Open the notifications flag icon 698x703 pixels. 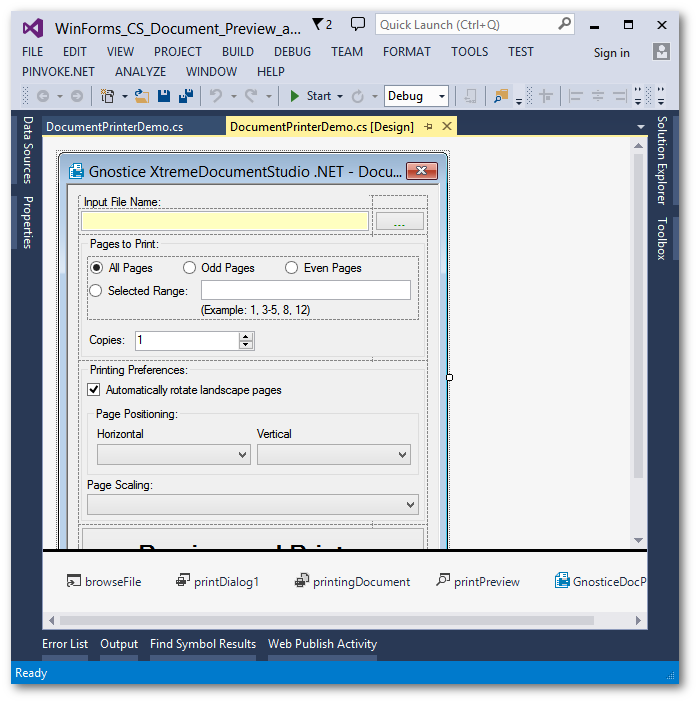(x=318, y=24)
